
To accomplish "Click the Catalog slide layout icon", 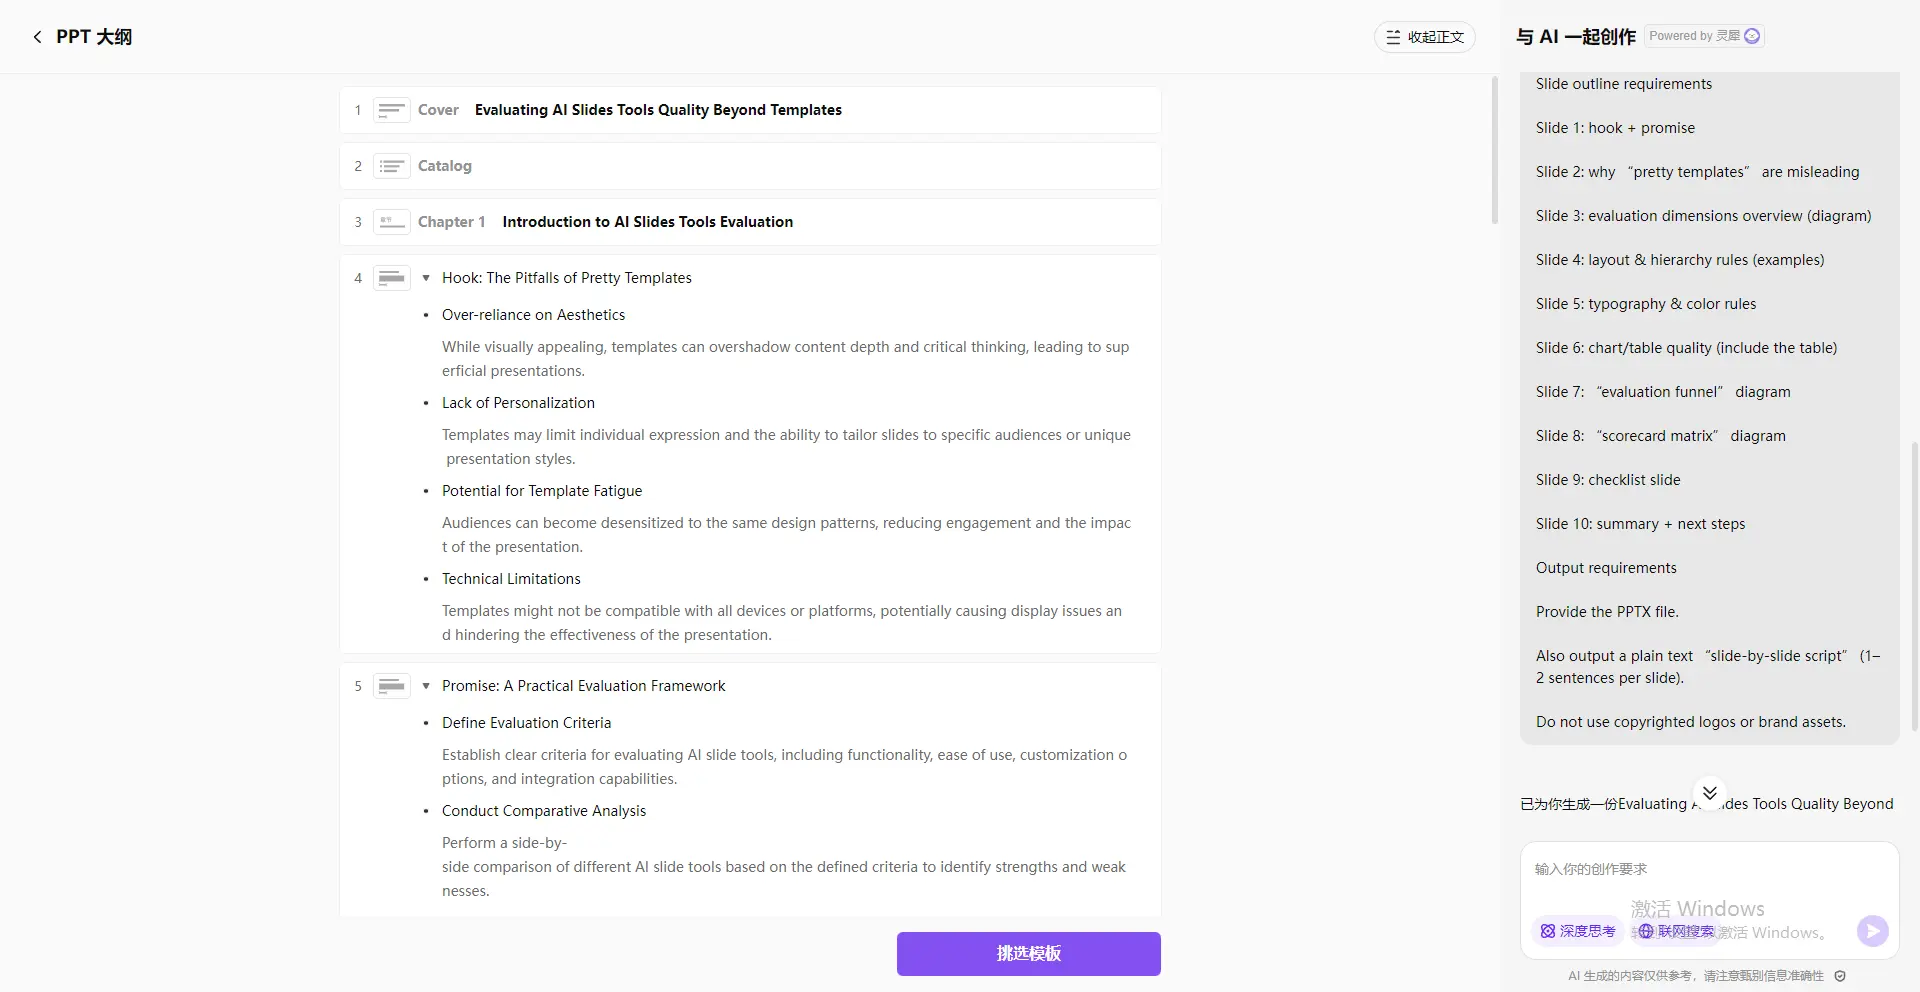I will pos(392,166).
